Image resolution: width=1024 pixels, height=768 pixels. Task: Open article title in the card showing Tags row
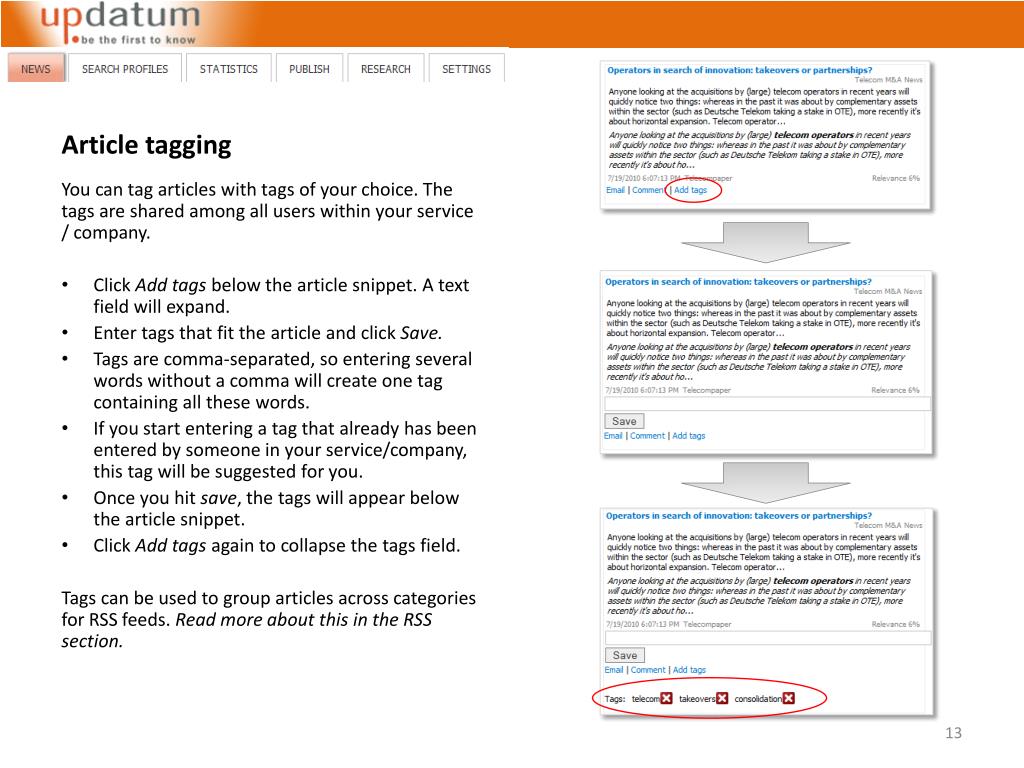tap(739, 515)
